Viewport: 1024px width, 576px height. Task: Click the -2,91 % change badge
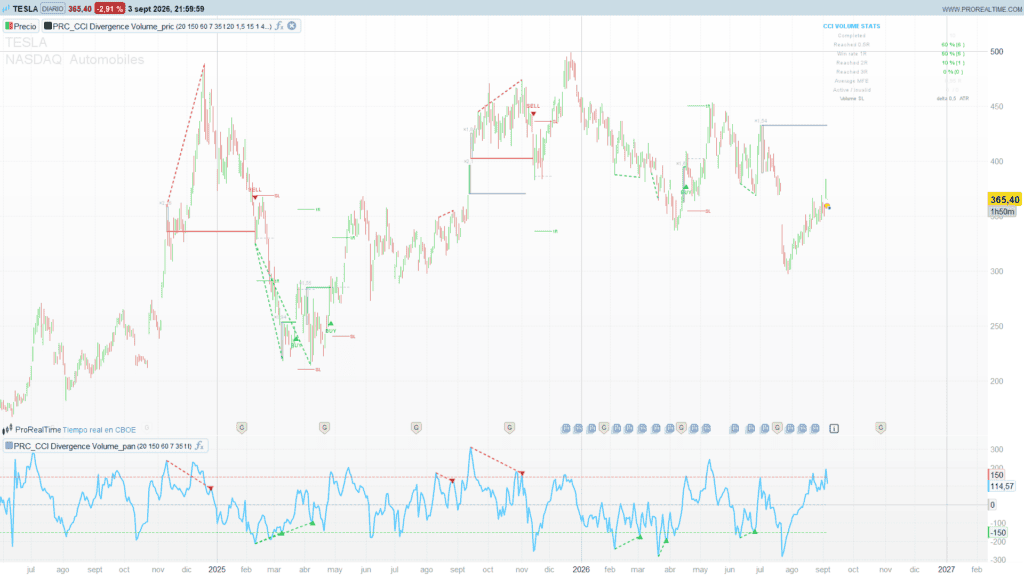coord(109,9)
